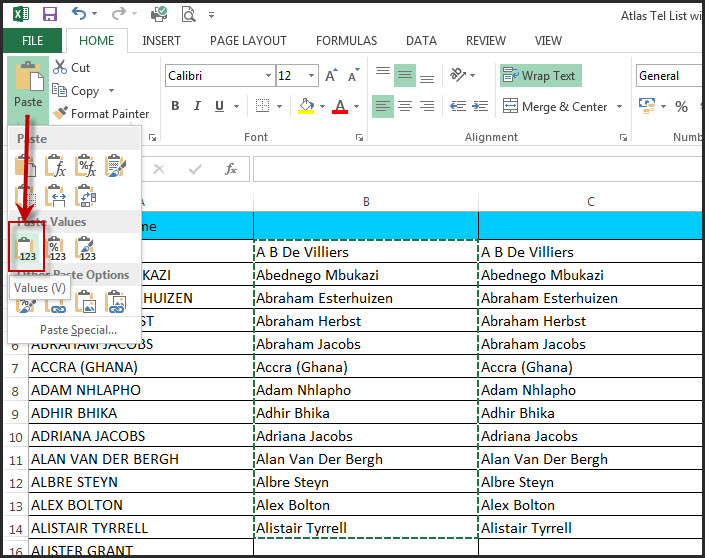Screen dimensions: 705x558
Task: Toggle Italic formatting
Action: coord(199,107)
